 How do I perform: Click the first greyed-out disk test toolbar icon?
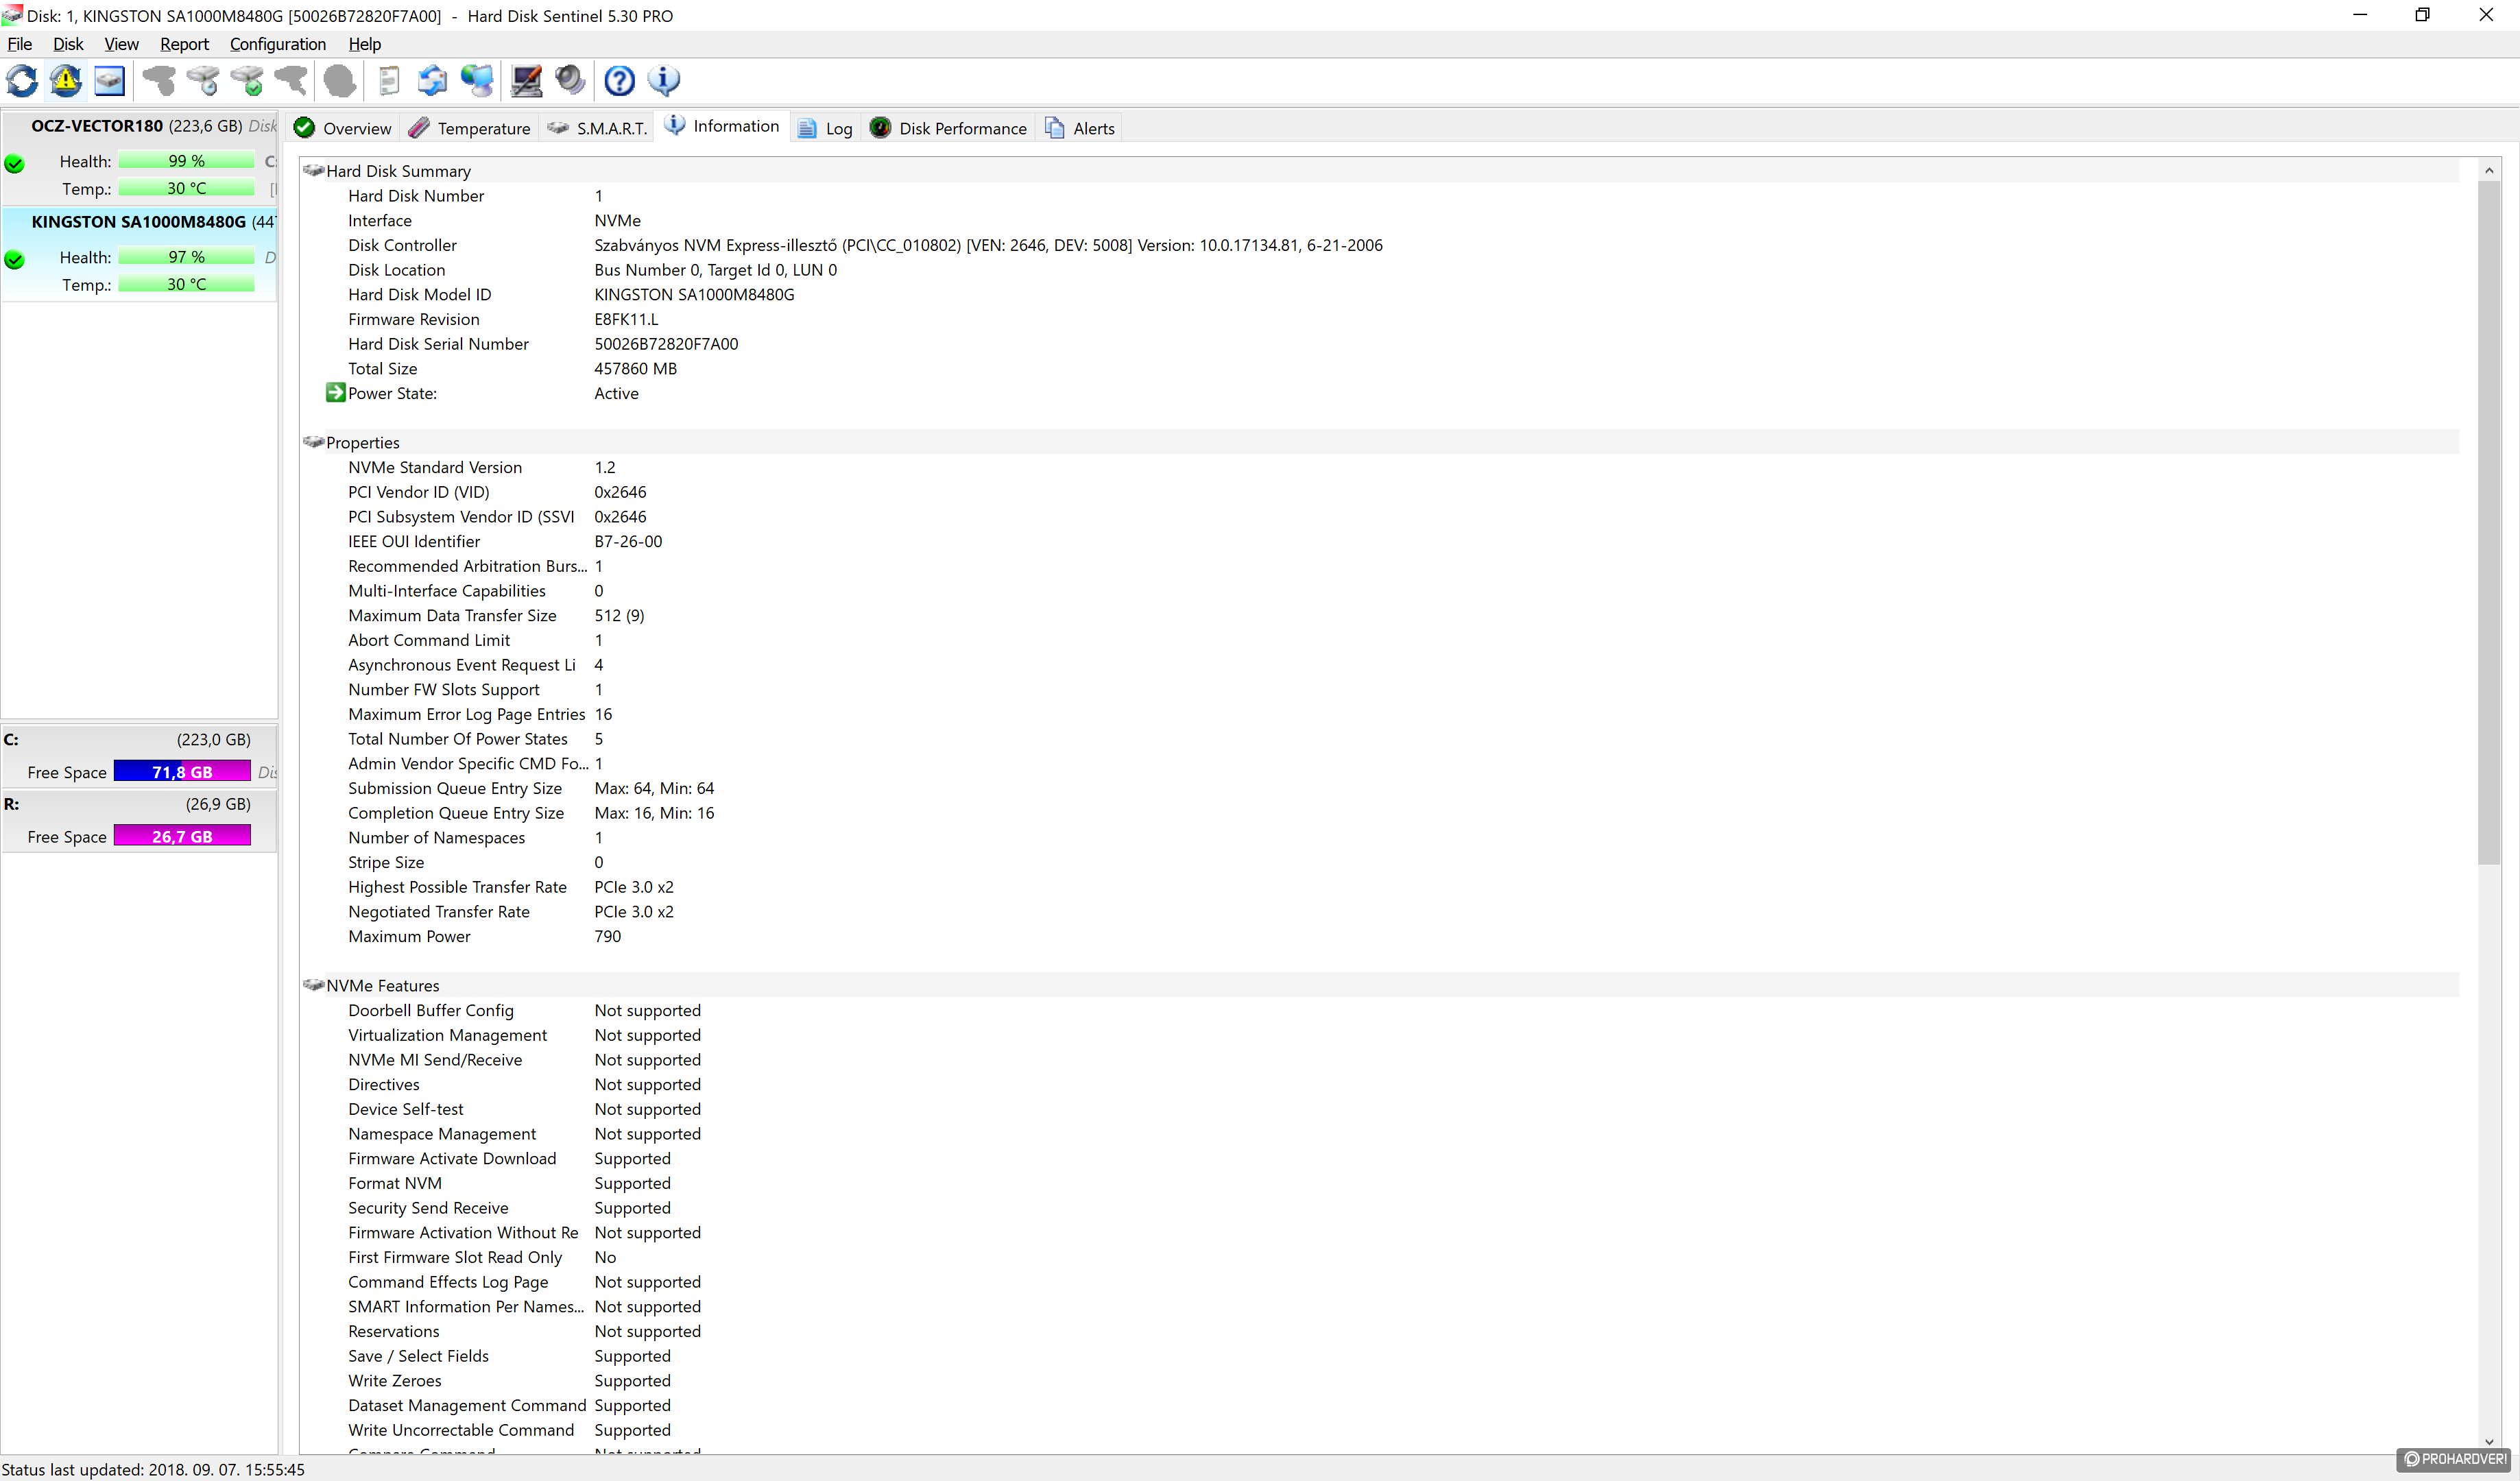pyautogui.click(x=159, y=80)
